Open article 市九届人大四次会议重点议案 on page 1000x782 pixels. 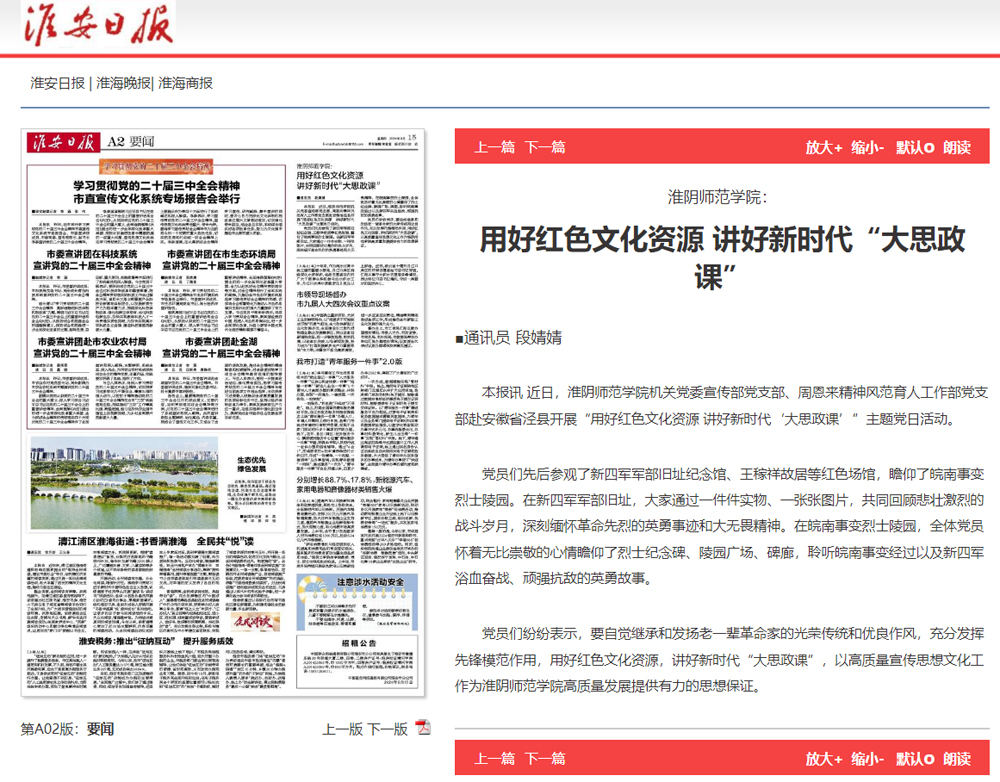coord(343,299)
